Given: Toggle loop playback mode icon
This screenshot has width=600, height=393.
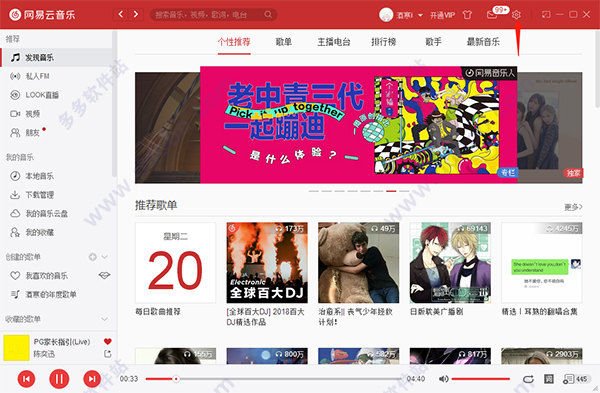Looking at the screenshot, I should point(528,379).
